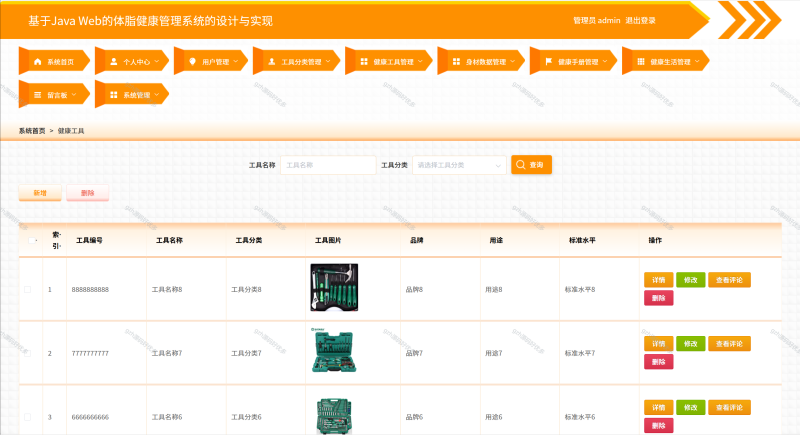Open the tool image thumbnail for 工具名称6
Viewport: 800px width, 435px height.
334,415
